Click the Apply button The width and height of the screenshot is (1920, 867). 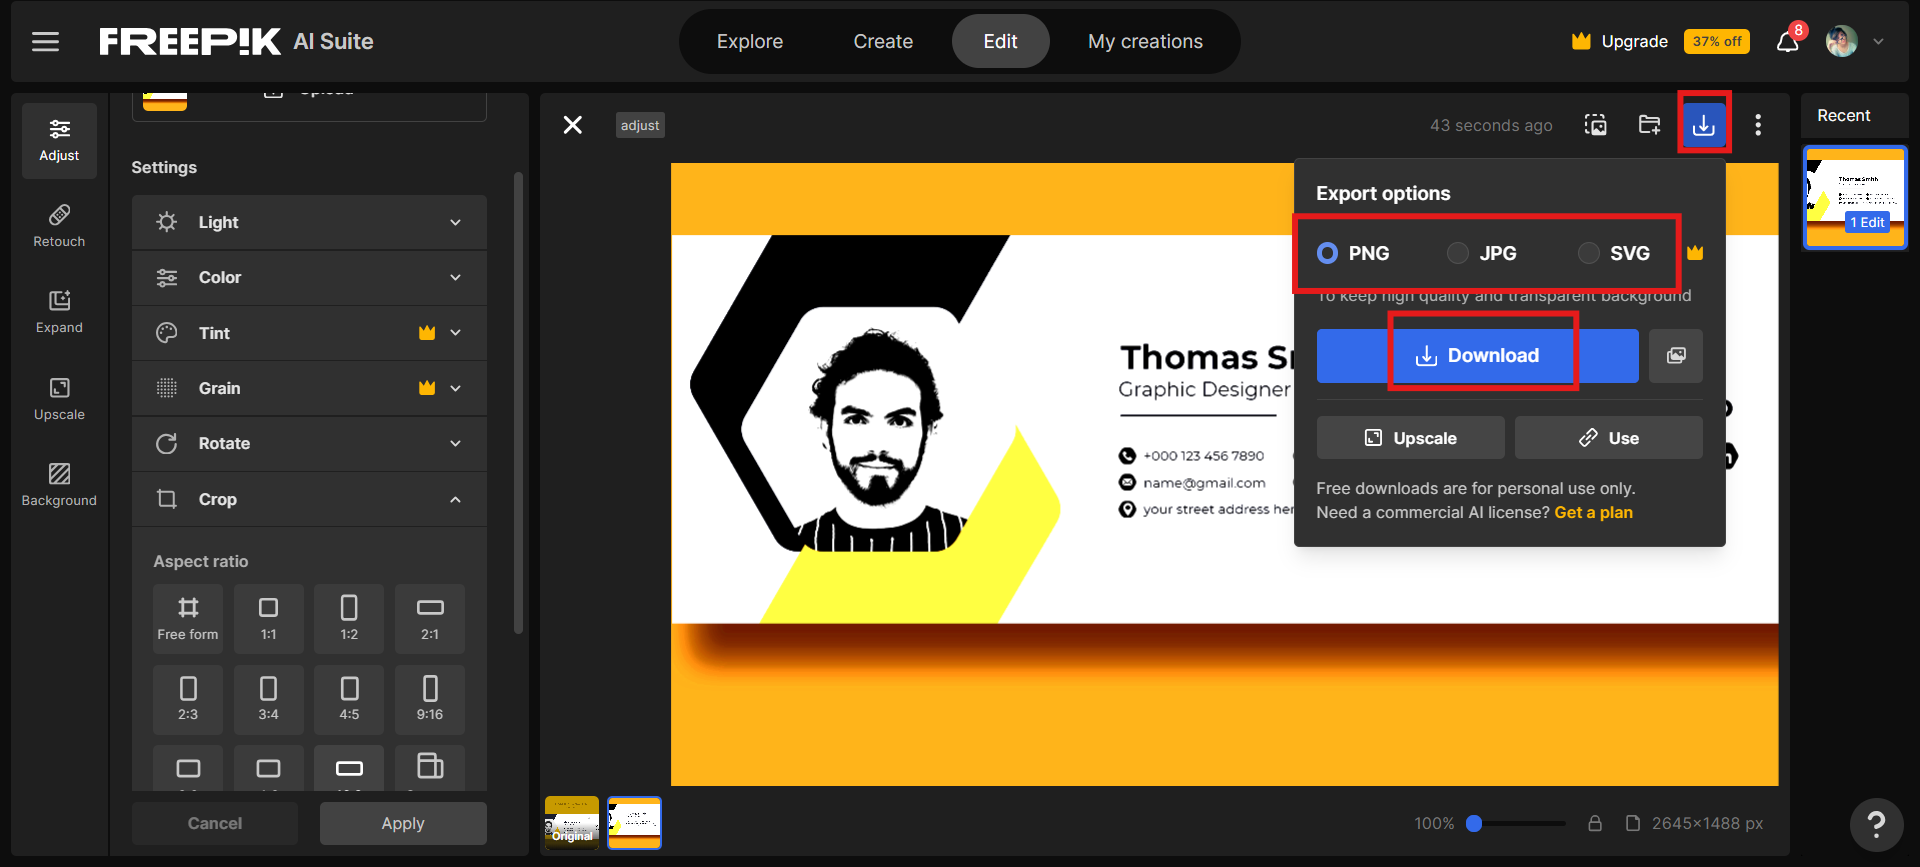403,824
